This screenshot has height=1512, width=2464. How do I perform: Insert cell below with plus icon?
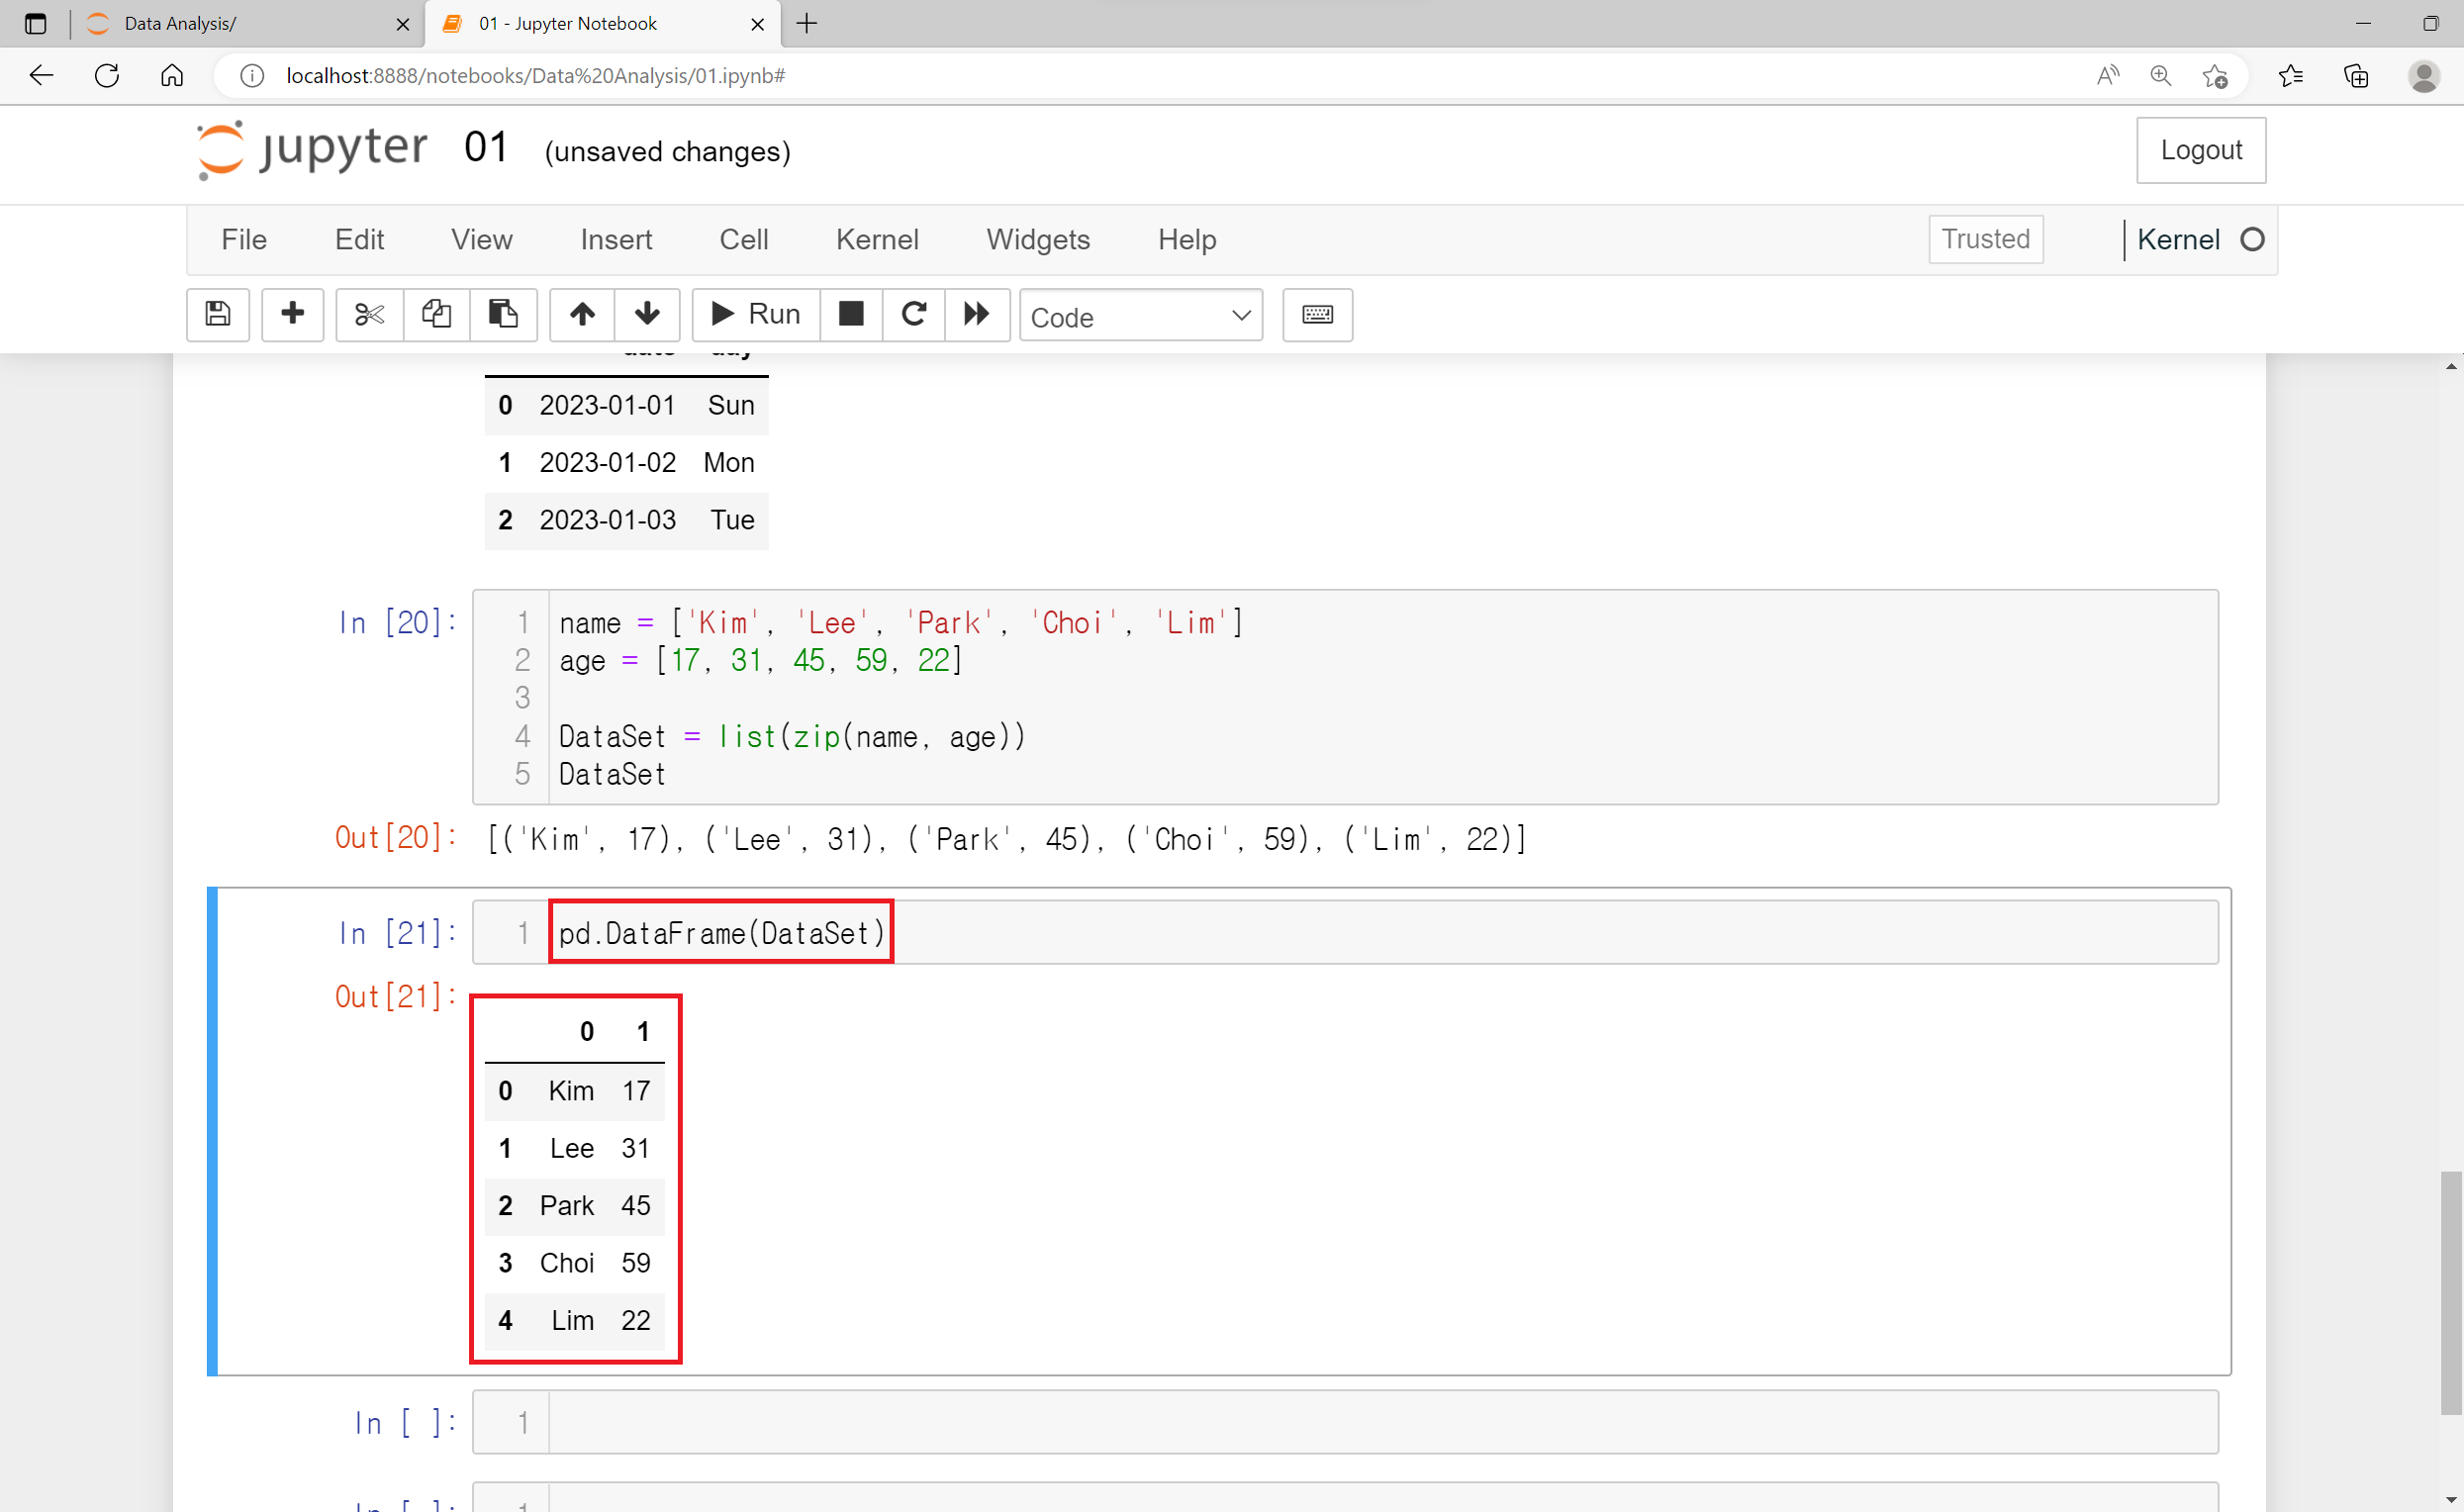click(x=292, y=314)
